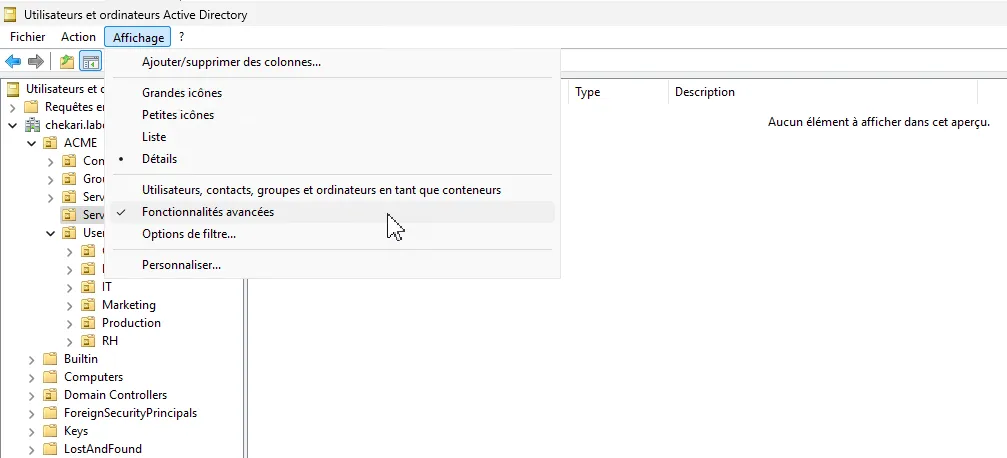Enable users, contacts, groups as containers option
1007x458 pixels.
(321, 189)
